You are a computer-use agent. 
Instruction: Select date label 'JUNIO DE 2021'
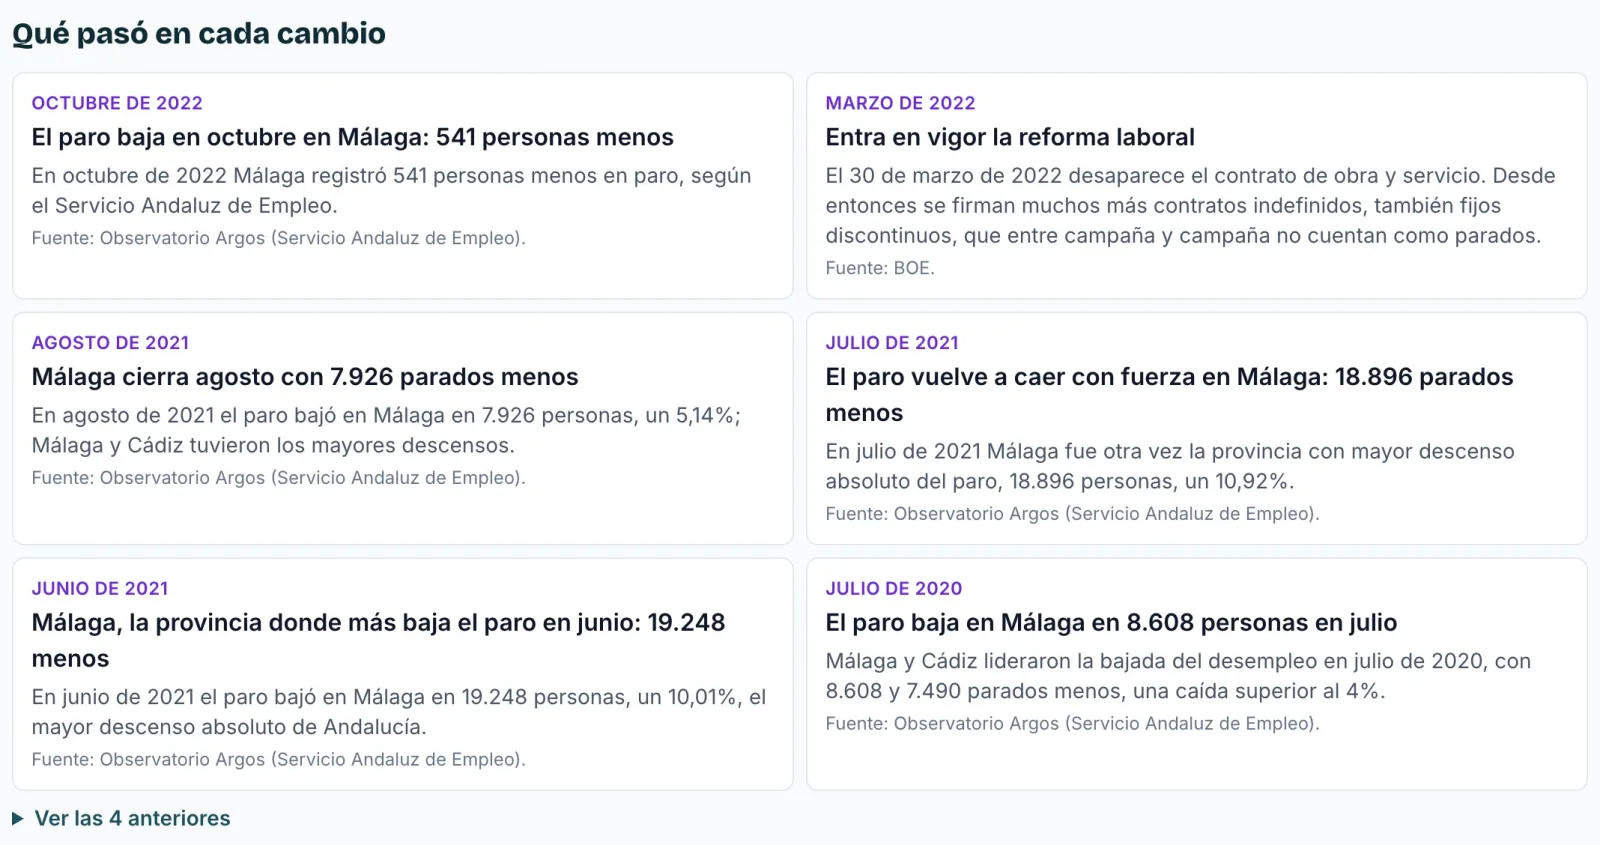[x=100, y=589]
